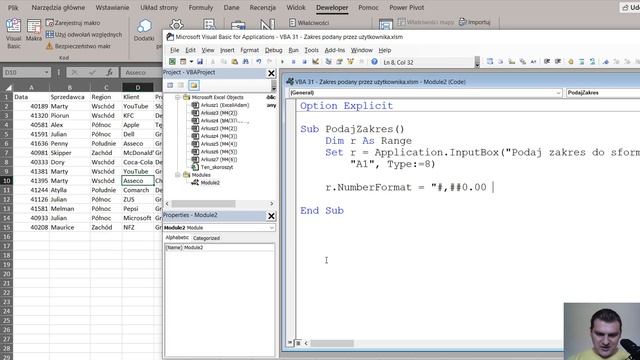
Task: Click the Reset (stop) icon
Action: [304, 62]
